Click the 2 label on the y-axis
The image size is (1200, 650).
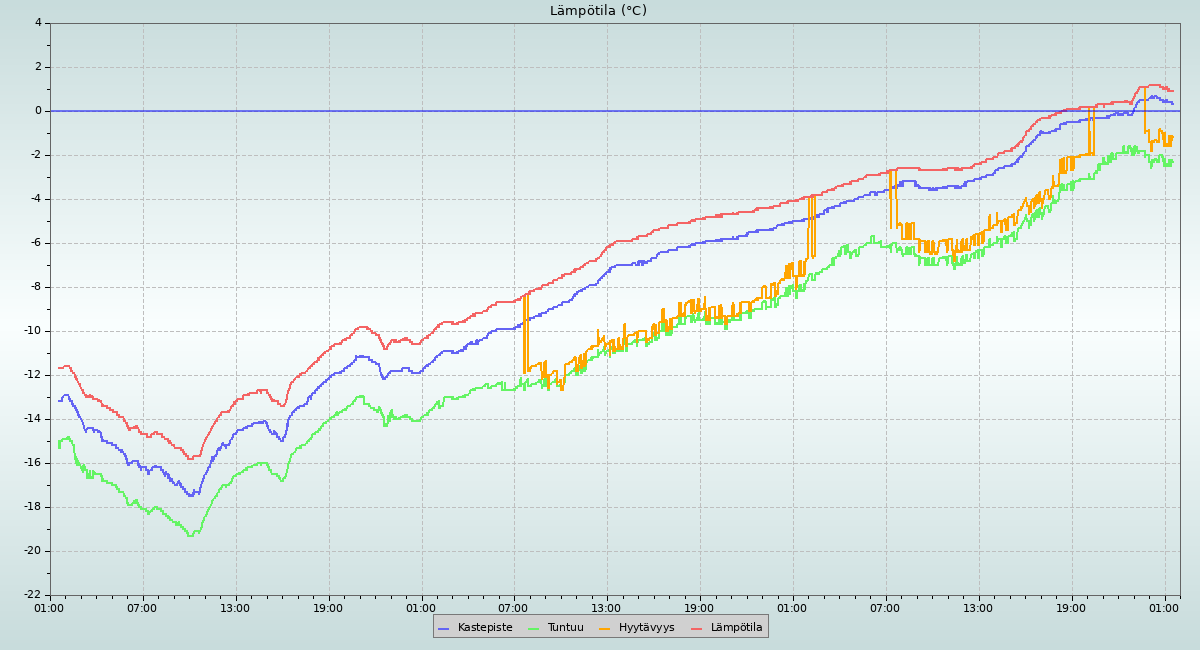(38, 67)
